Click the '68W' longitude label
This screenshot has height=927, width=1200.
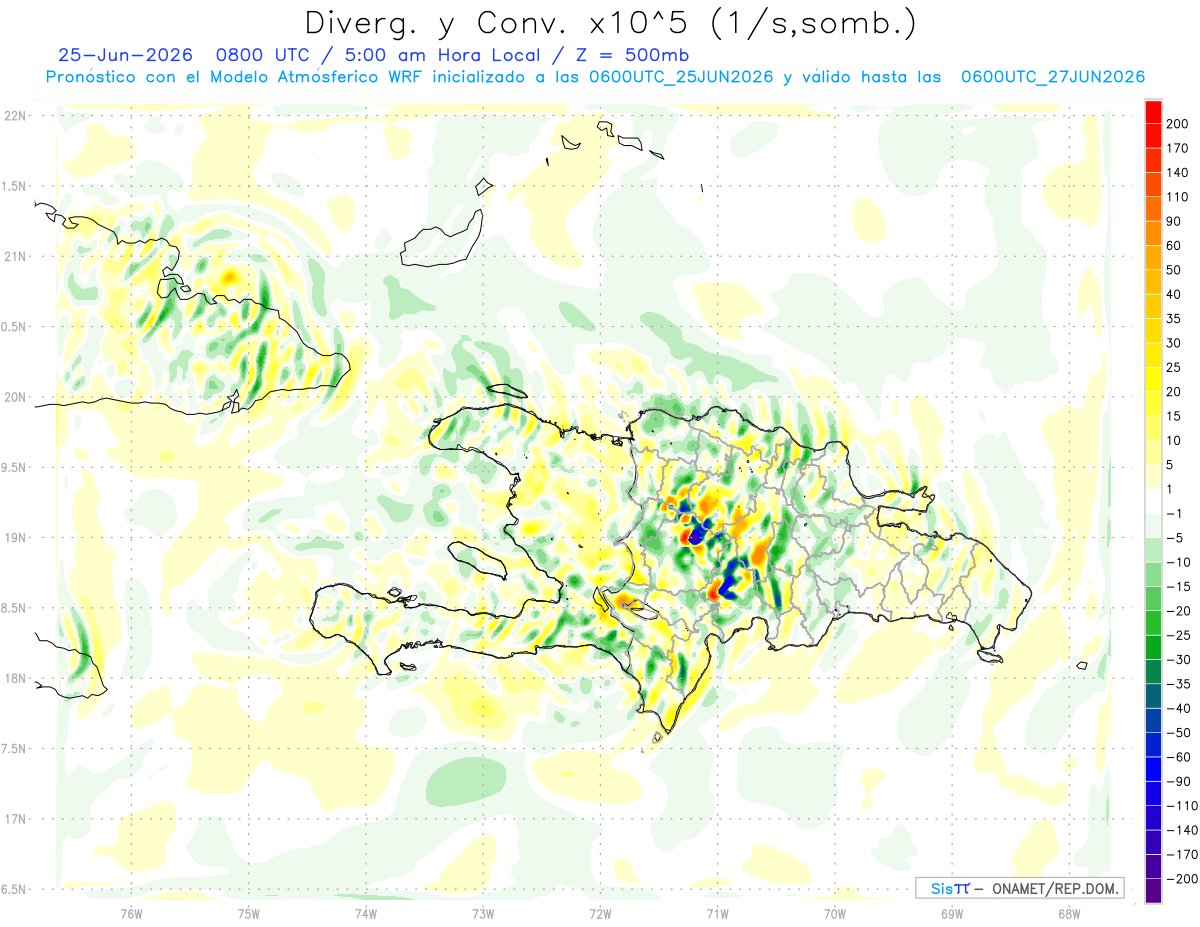pyautogui.click(x=1069, y=914)
